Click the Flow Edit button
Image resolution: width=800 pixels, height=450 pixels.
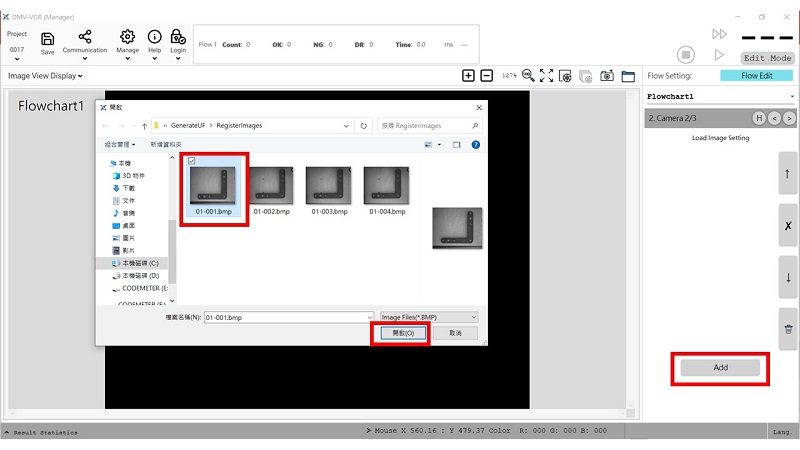(x=757, y=76)
